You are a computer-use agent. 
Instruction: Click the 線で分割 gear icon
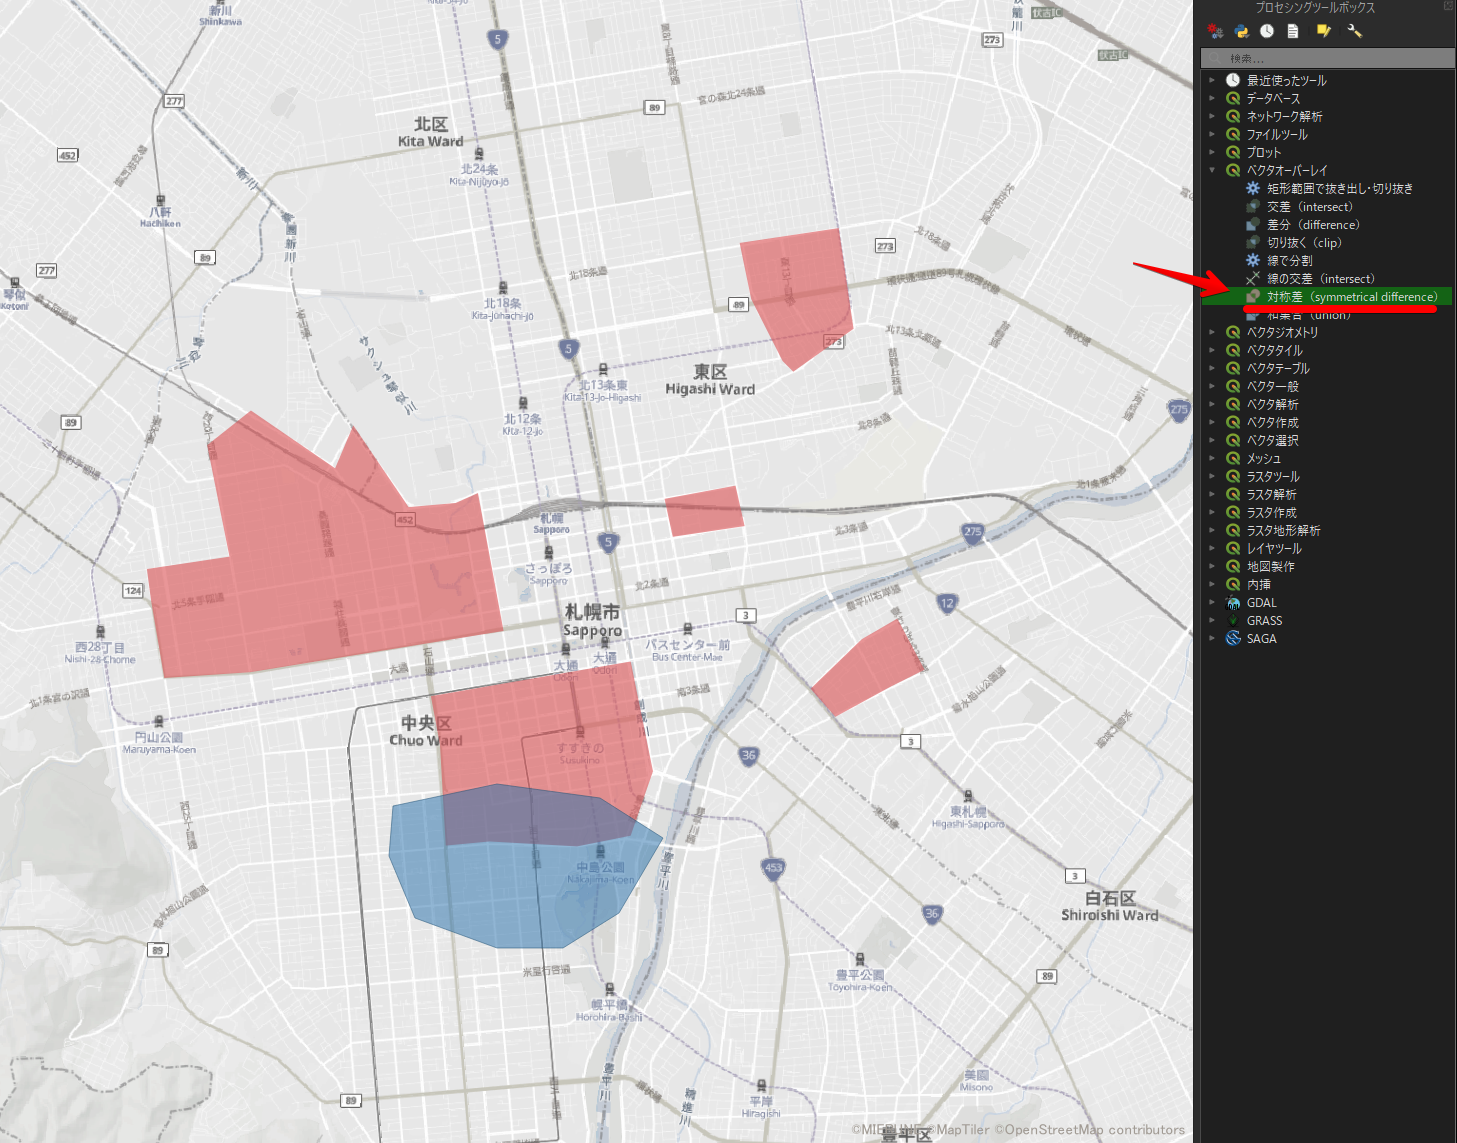pos(1253,260)
